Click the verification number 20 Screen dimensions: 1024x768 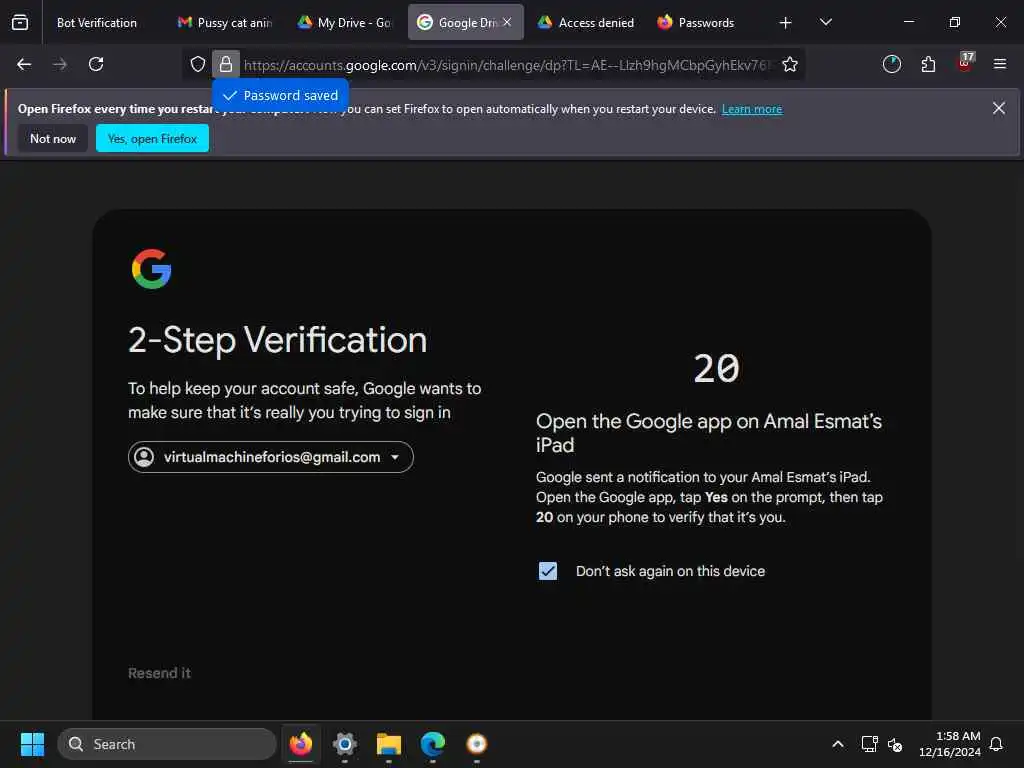pos(716,368)
